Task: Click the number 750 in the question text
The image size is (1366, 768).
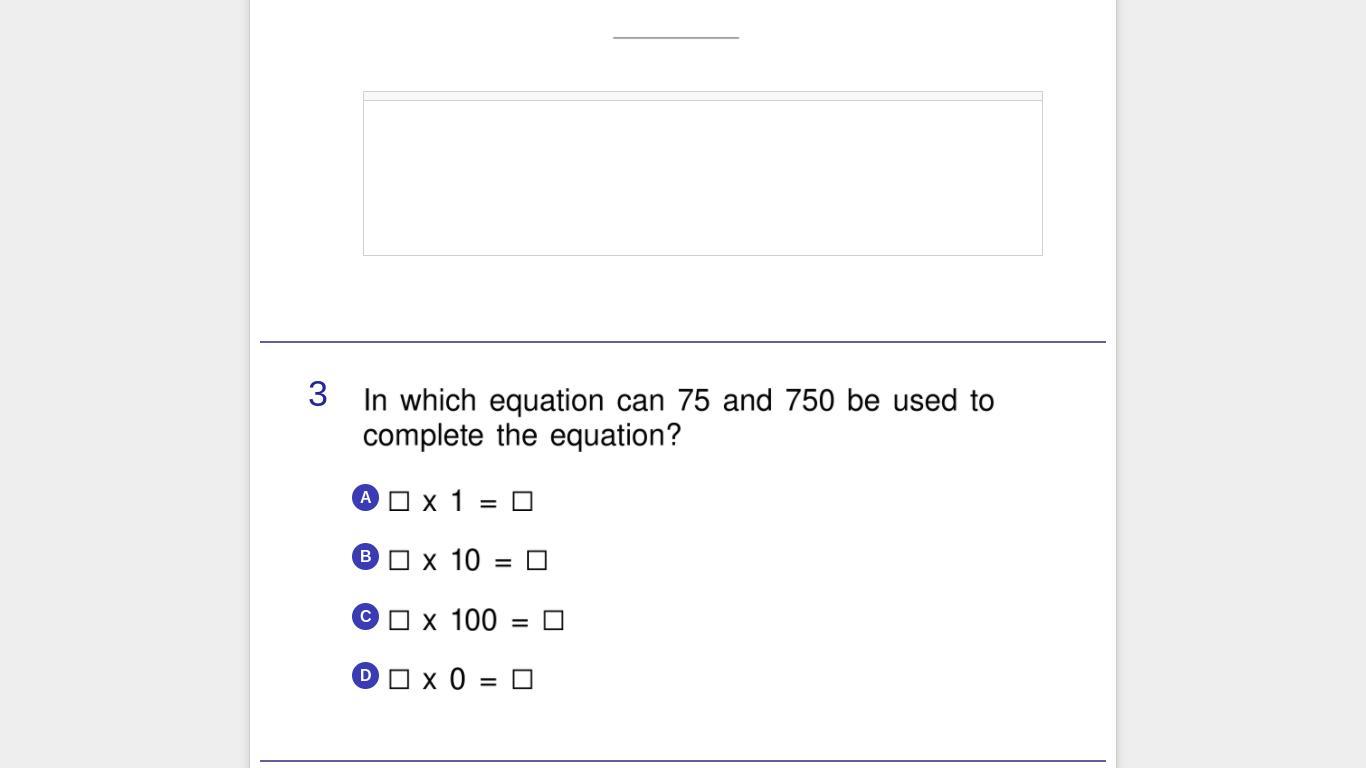Action: (809, 401)
